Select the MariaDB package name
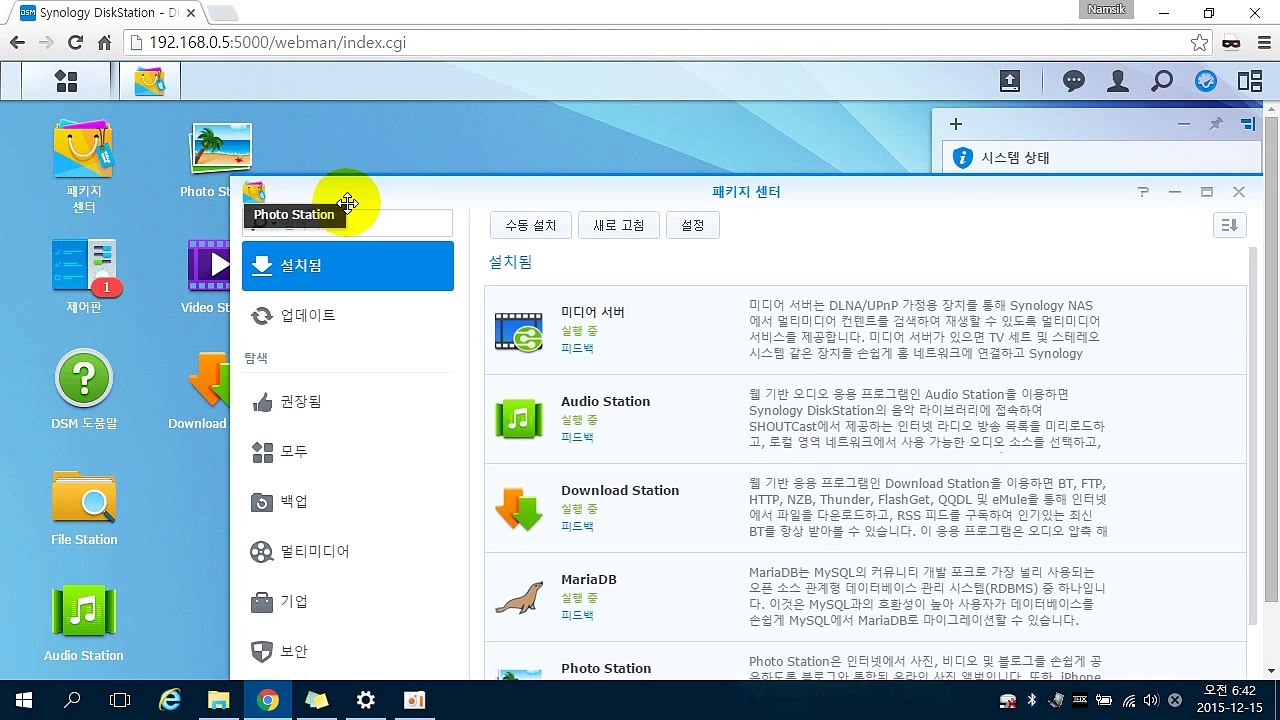Viewport: 1280px width, 720px height. click(x=589, y=579)
